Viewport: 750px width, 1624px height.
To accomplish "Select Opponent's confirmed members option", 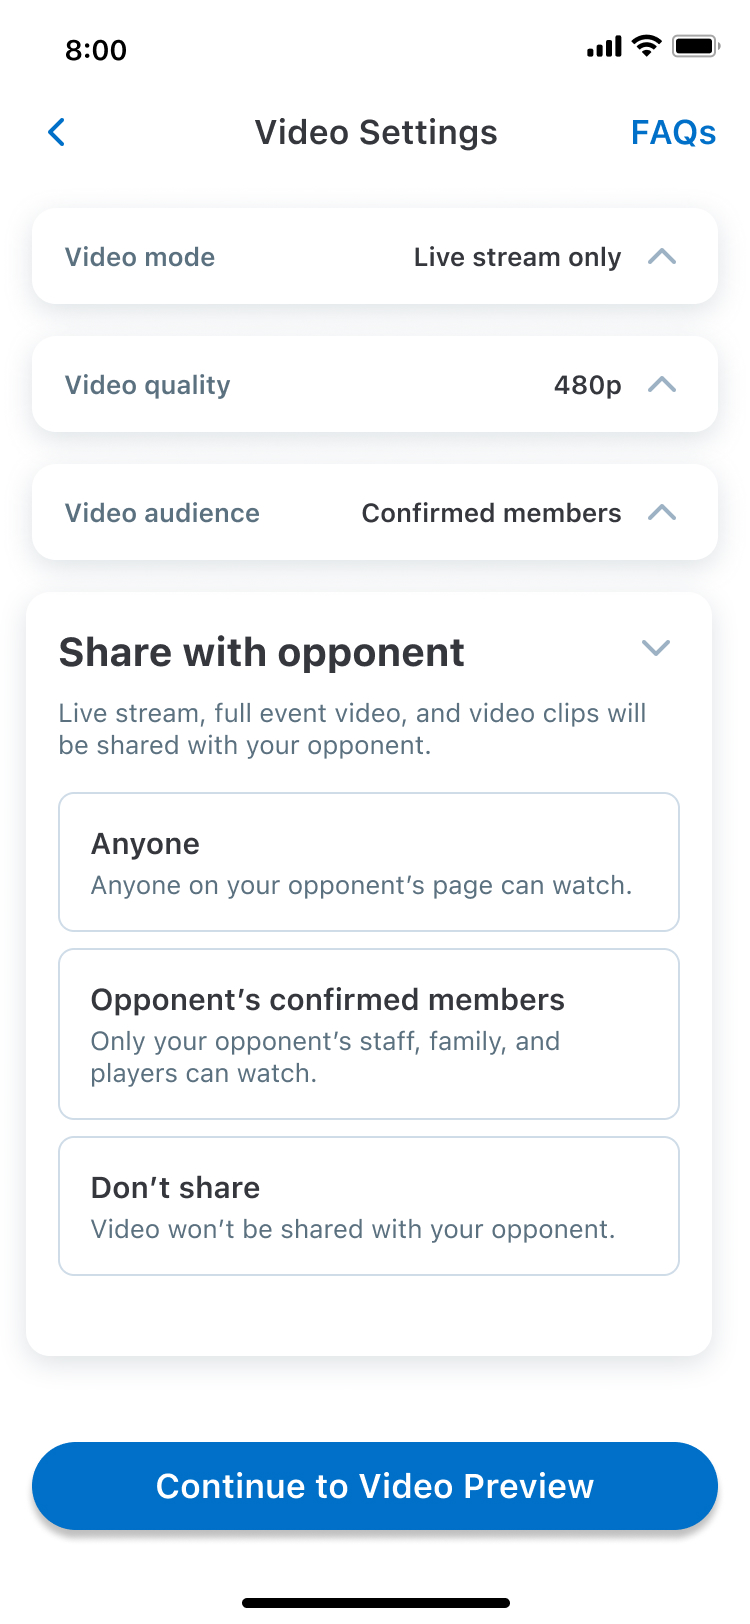I will pos(369,1034).
